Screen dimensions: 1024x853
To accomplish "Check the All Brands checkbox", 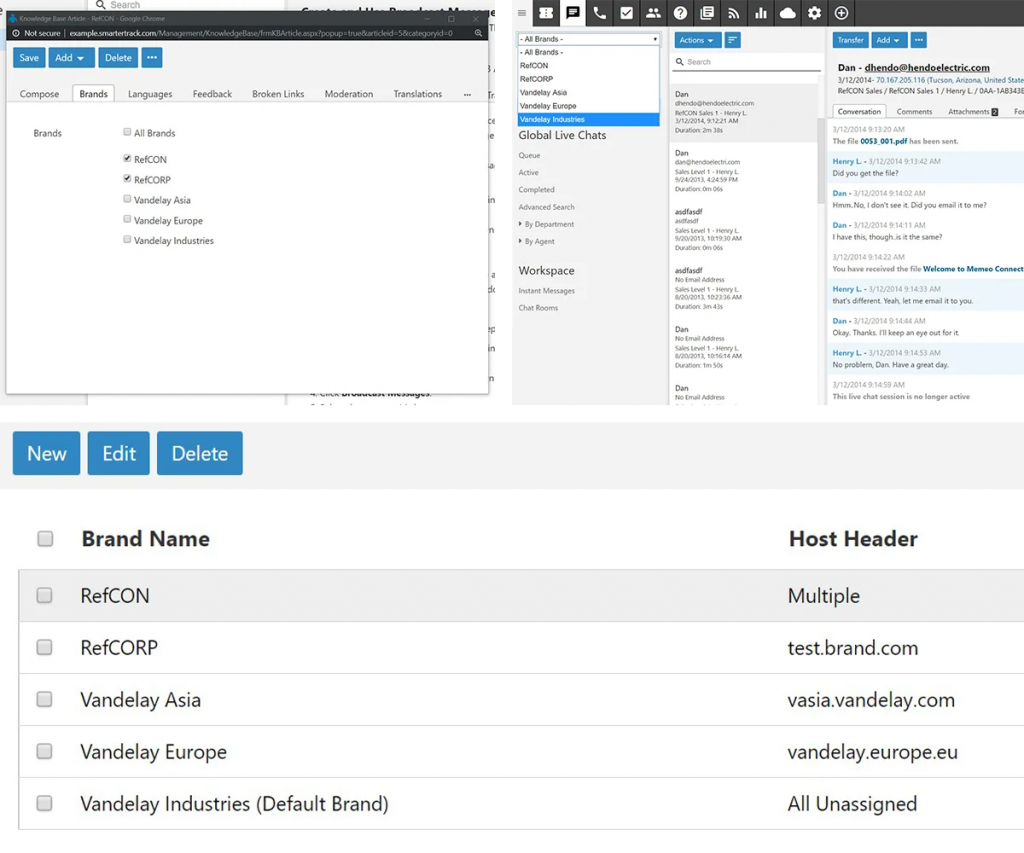I will point(127,132).
